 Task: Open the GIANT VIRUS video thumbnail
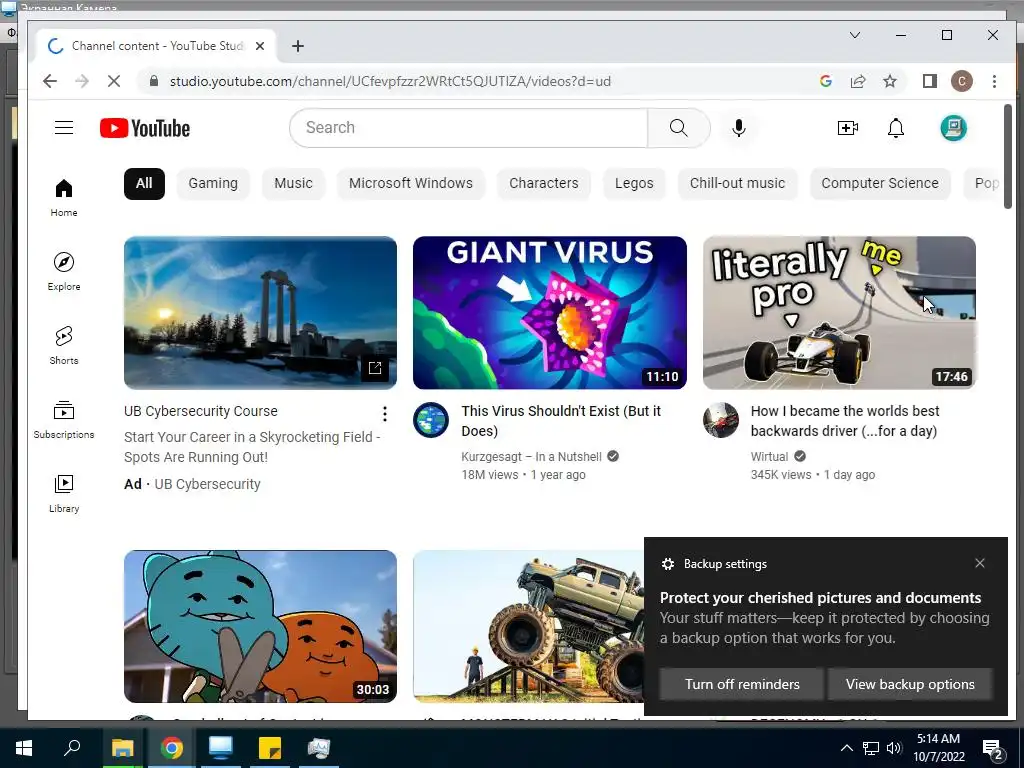coord(550,313)
